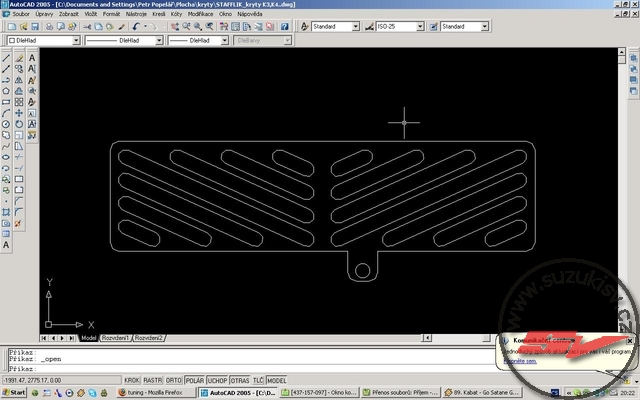Click the link in Komunikační centrum balloon

(x=520, y=361)
